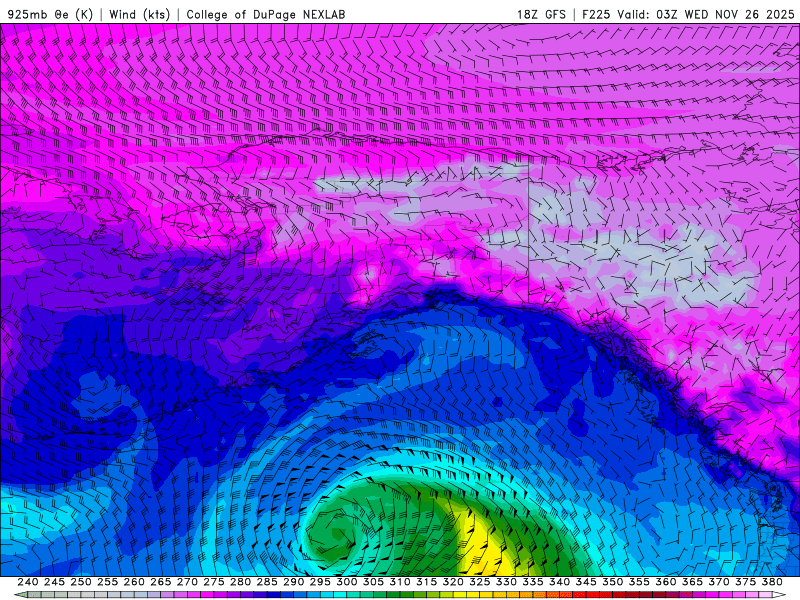Click the 280 value on the color scale
800x600 pixels.
coord(240,582)
